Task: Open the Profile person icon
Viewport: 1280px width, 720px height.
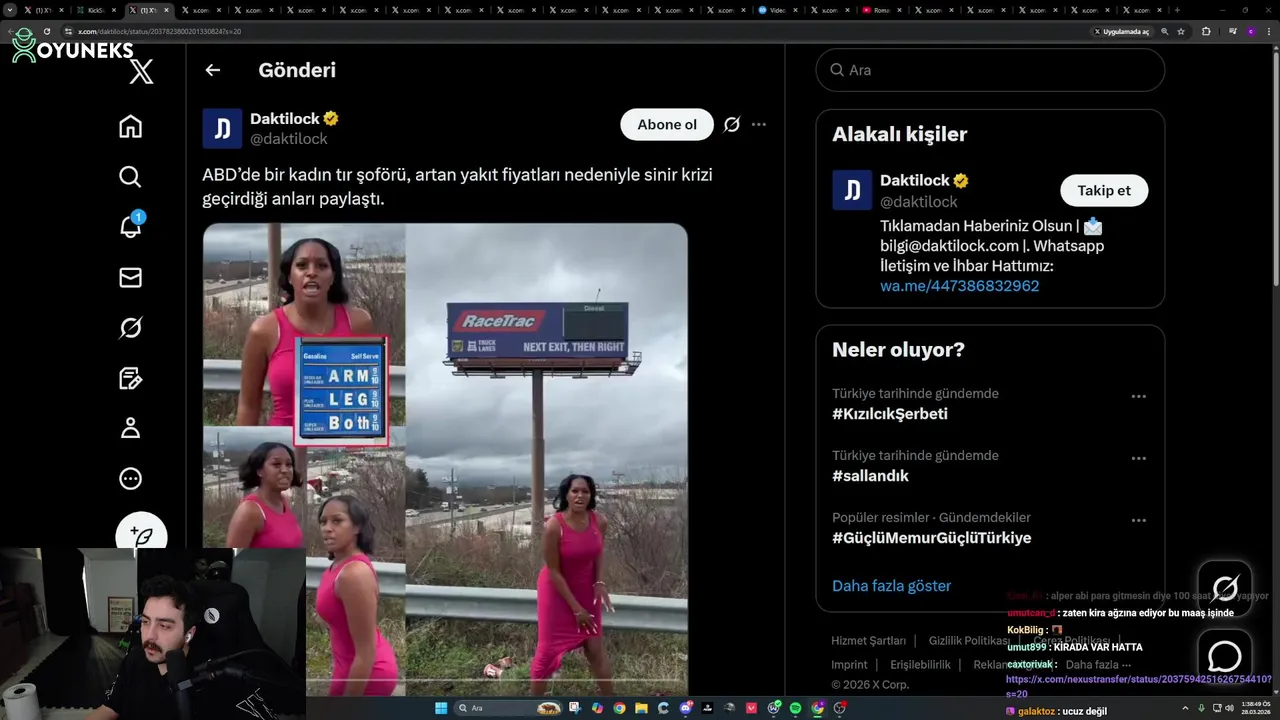Action: tap(130, 428)
